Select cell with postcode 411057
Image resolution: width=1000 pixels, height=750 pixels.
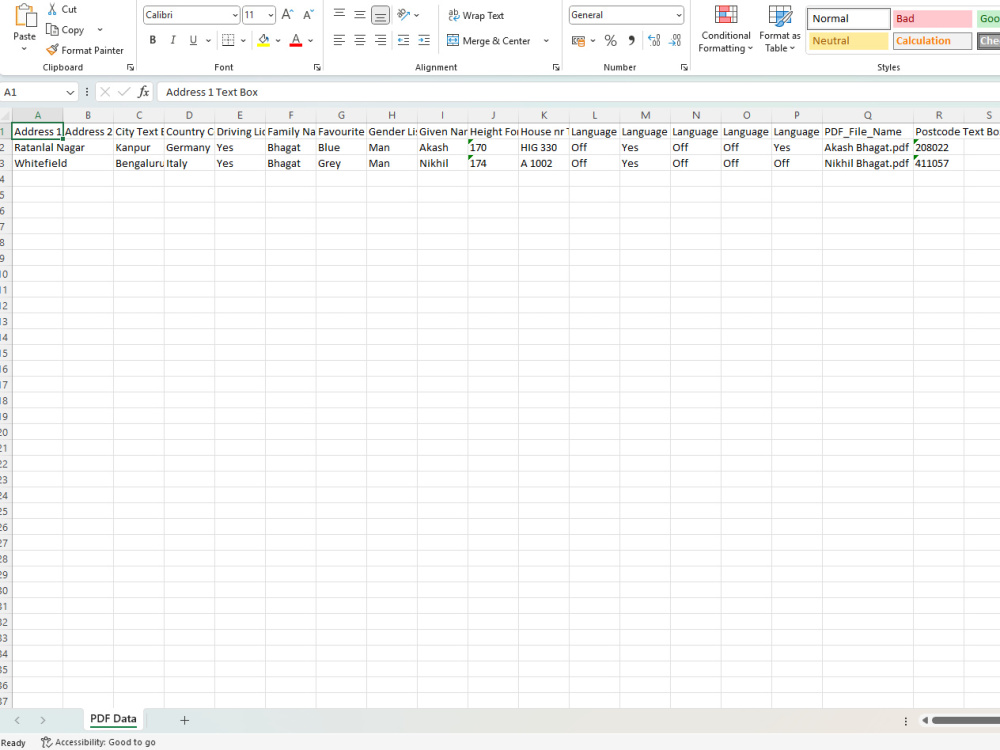point(938,163)
